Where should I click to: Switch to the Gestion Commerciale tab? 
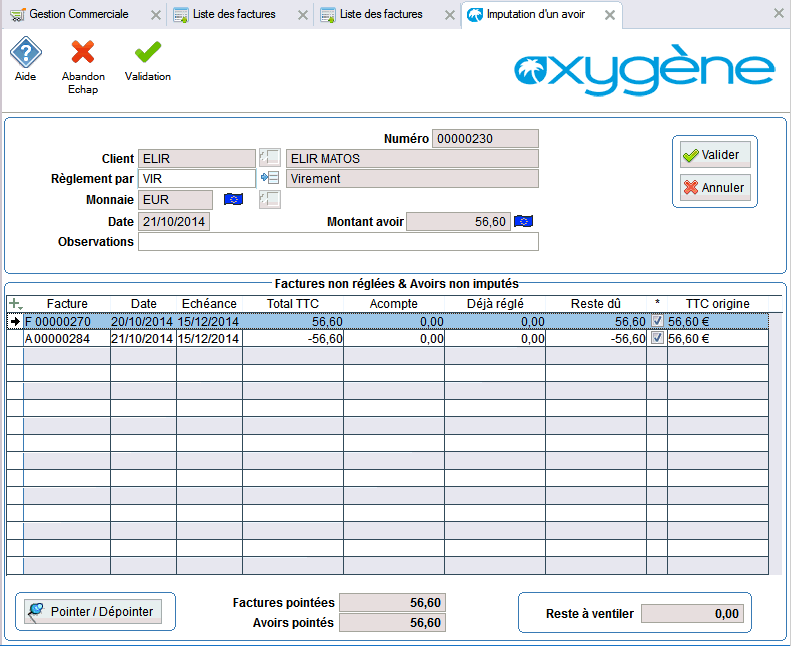(x=78, y=15)
